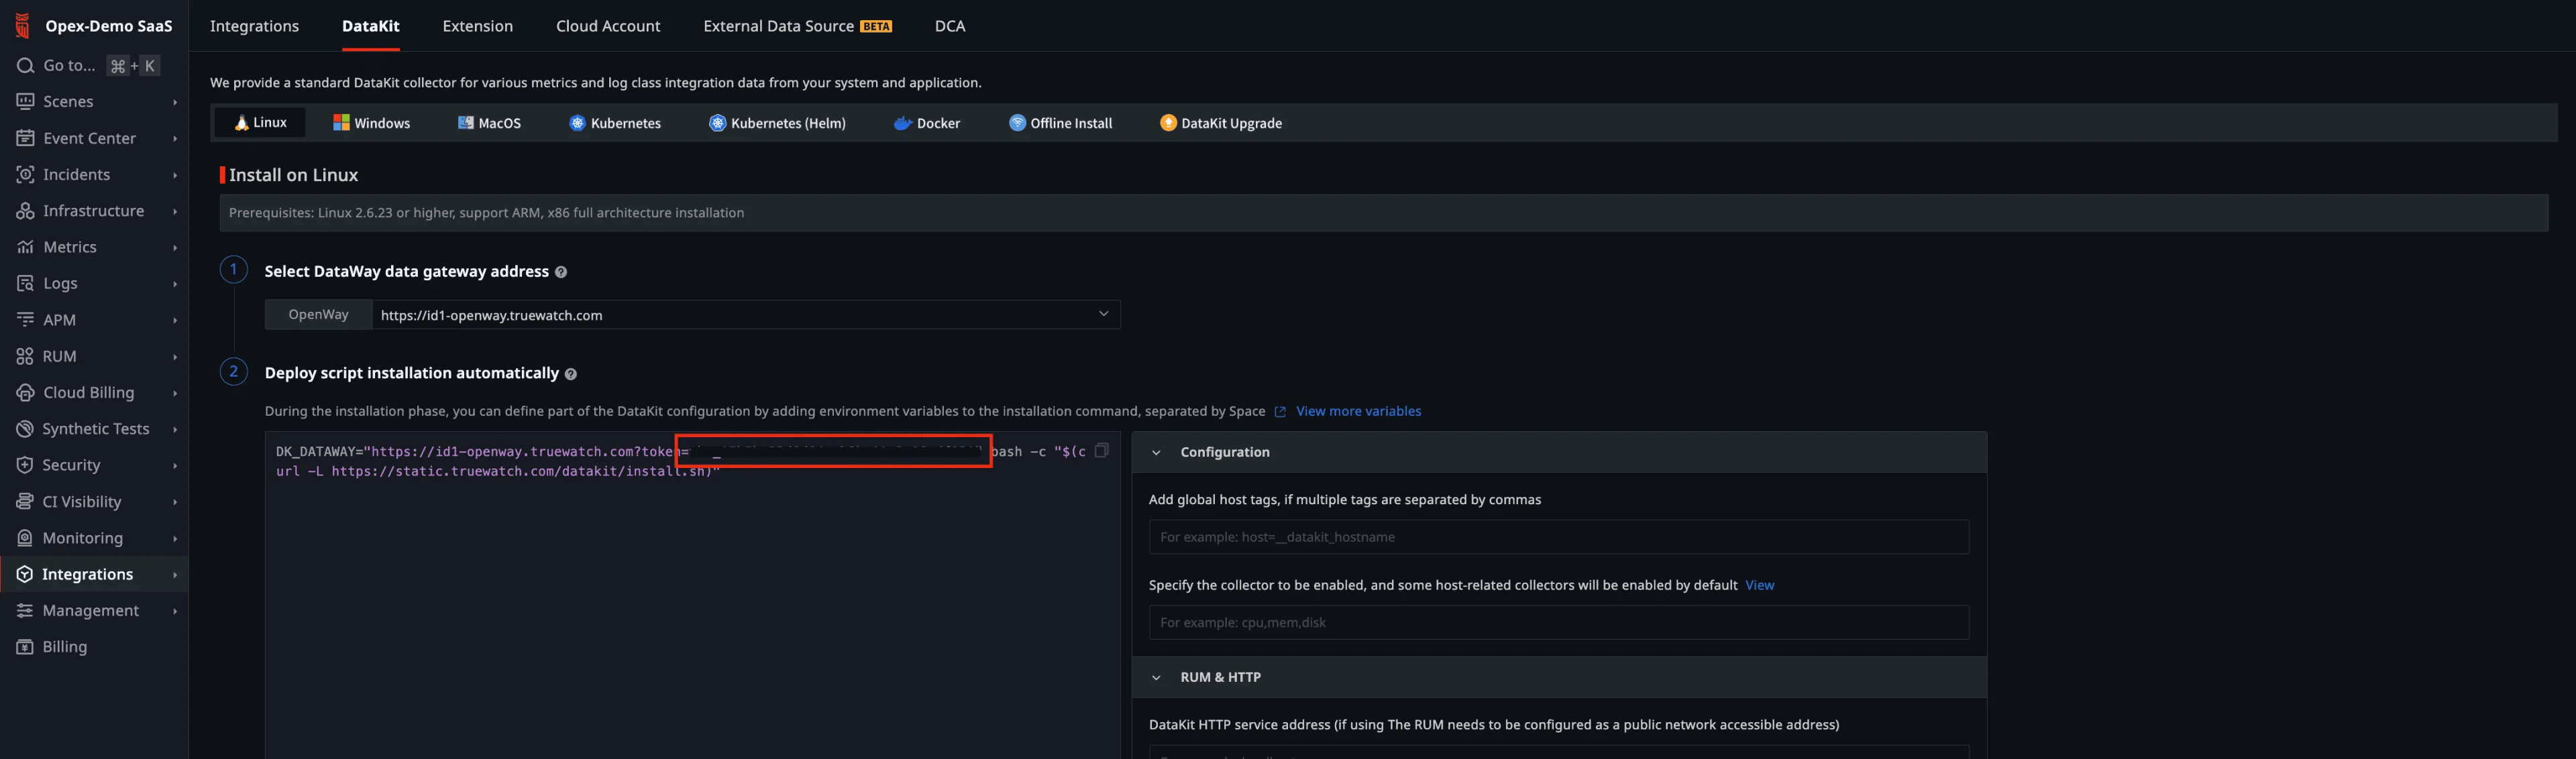Open the OpenWay gateway address dropdown
The width and height of the screenshot is (2576, 759).
point(745,315)
